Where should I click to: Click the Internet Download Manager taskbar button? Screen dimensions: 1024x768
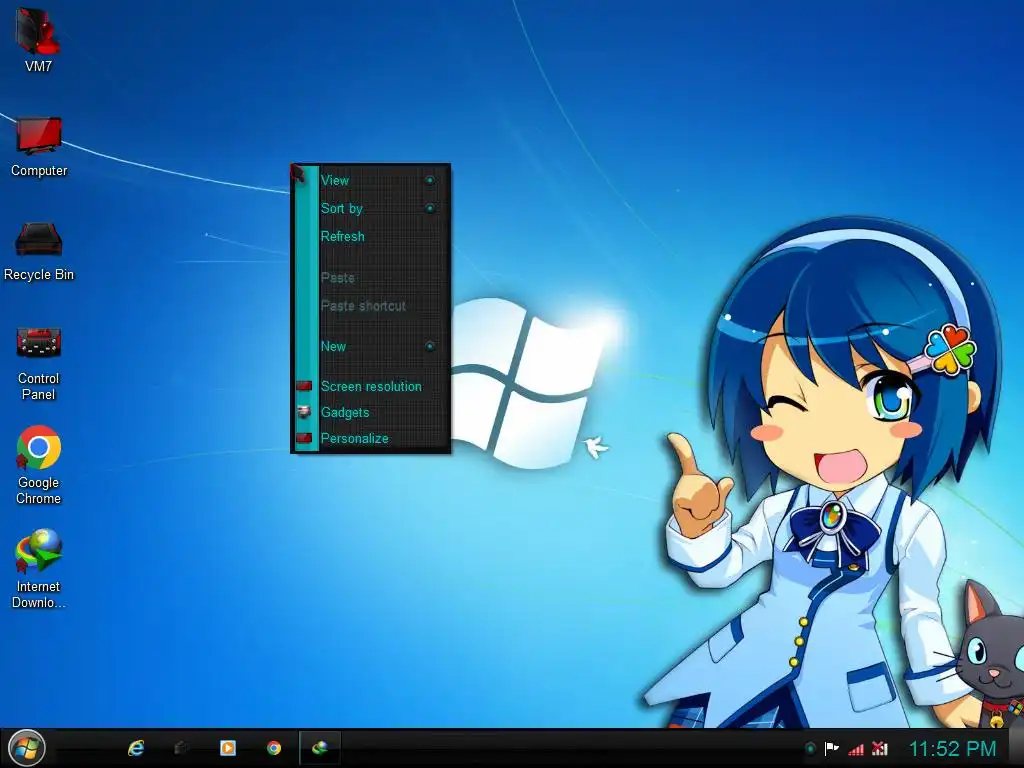pos(320,748)
